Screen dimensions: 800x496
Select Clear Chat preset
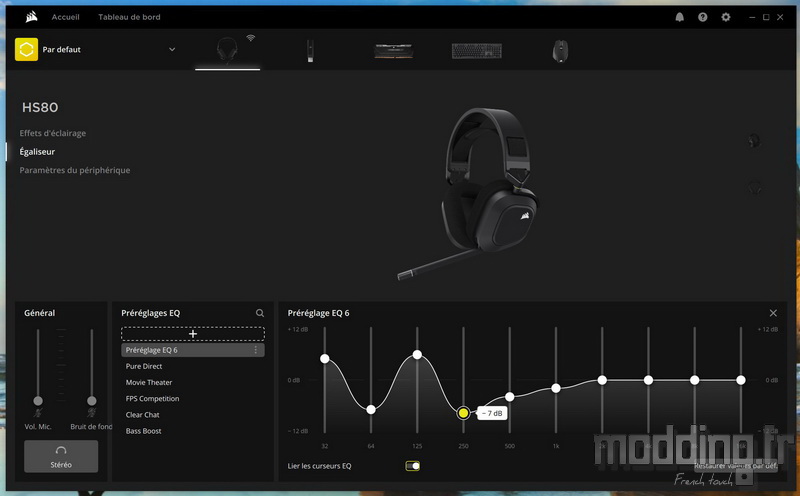[142, 415]
